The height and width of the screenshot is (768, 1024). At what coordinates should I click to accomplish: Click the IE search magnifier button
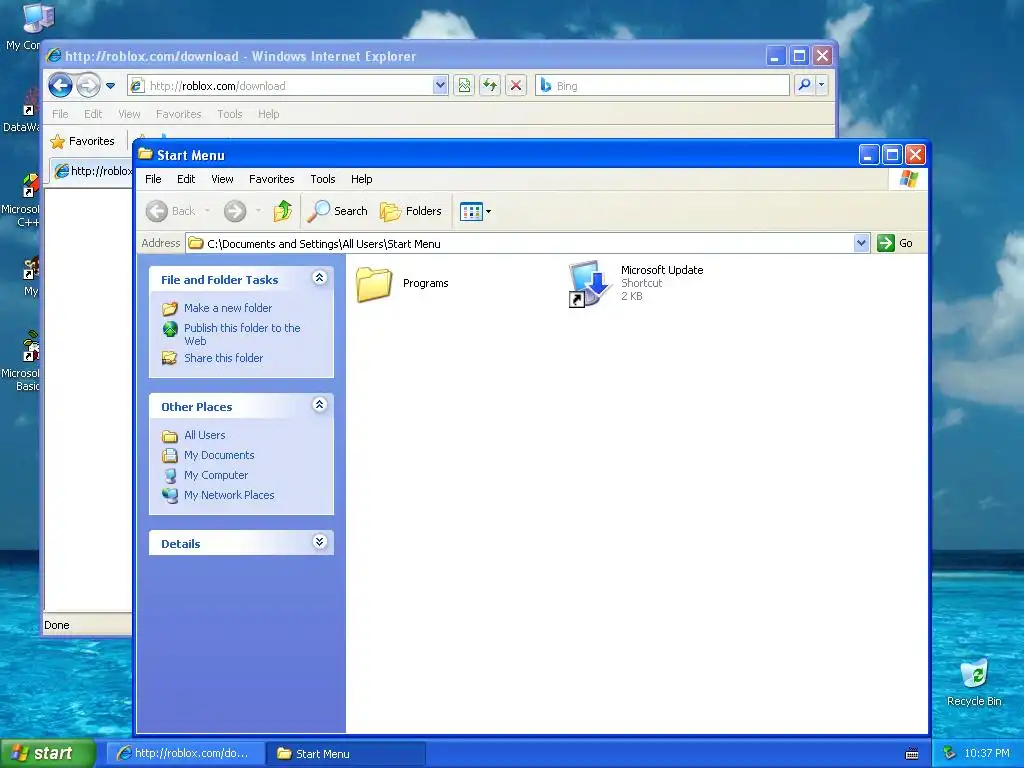[805, 85]
